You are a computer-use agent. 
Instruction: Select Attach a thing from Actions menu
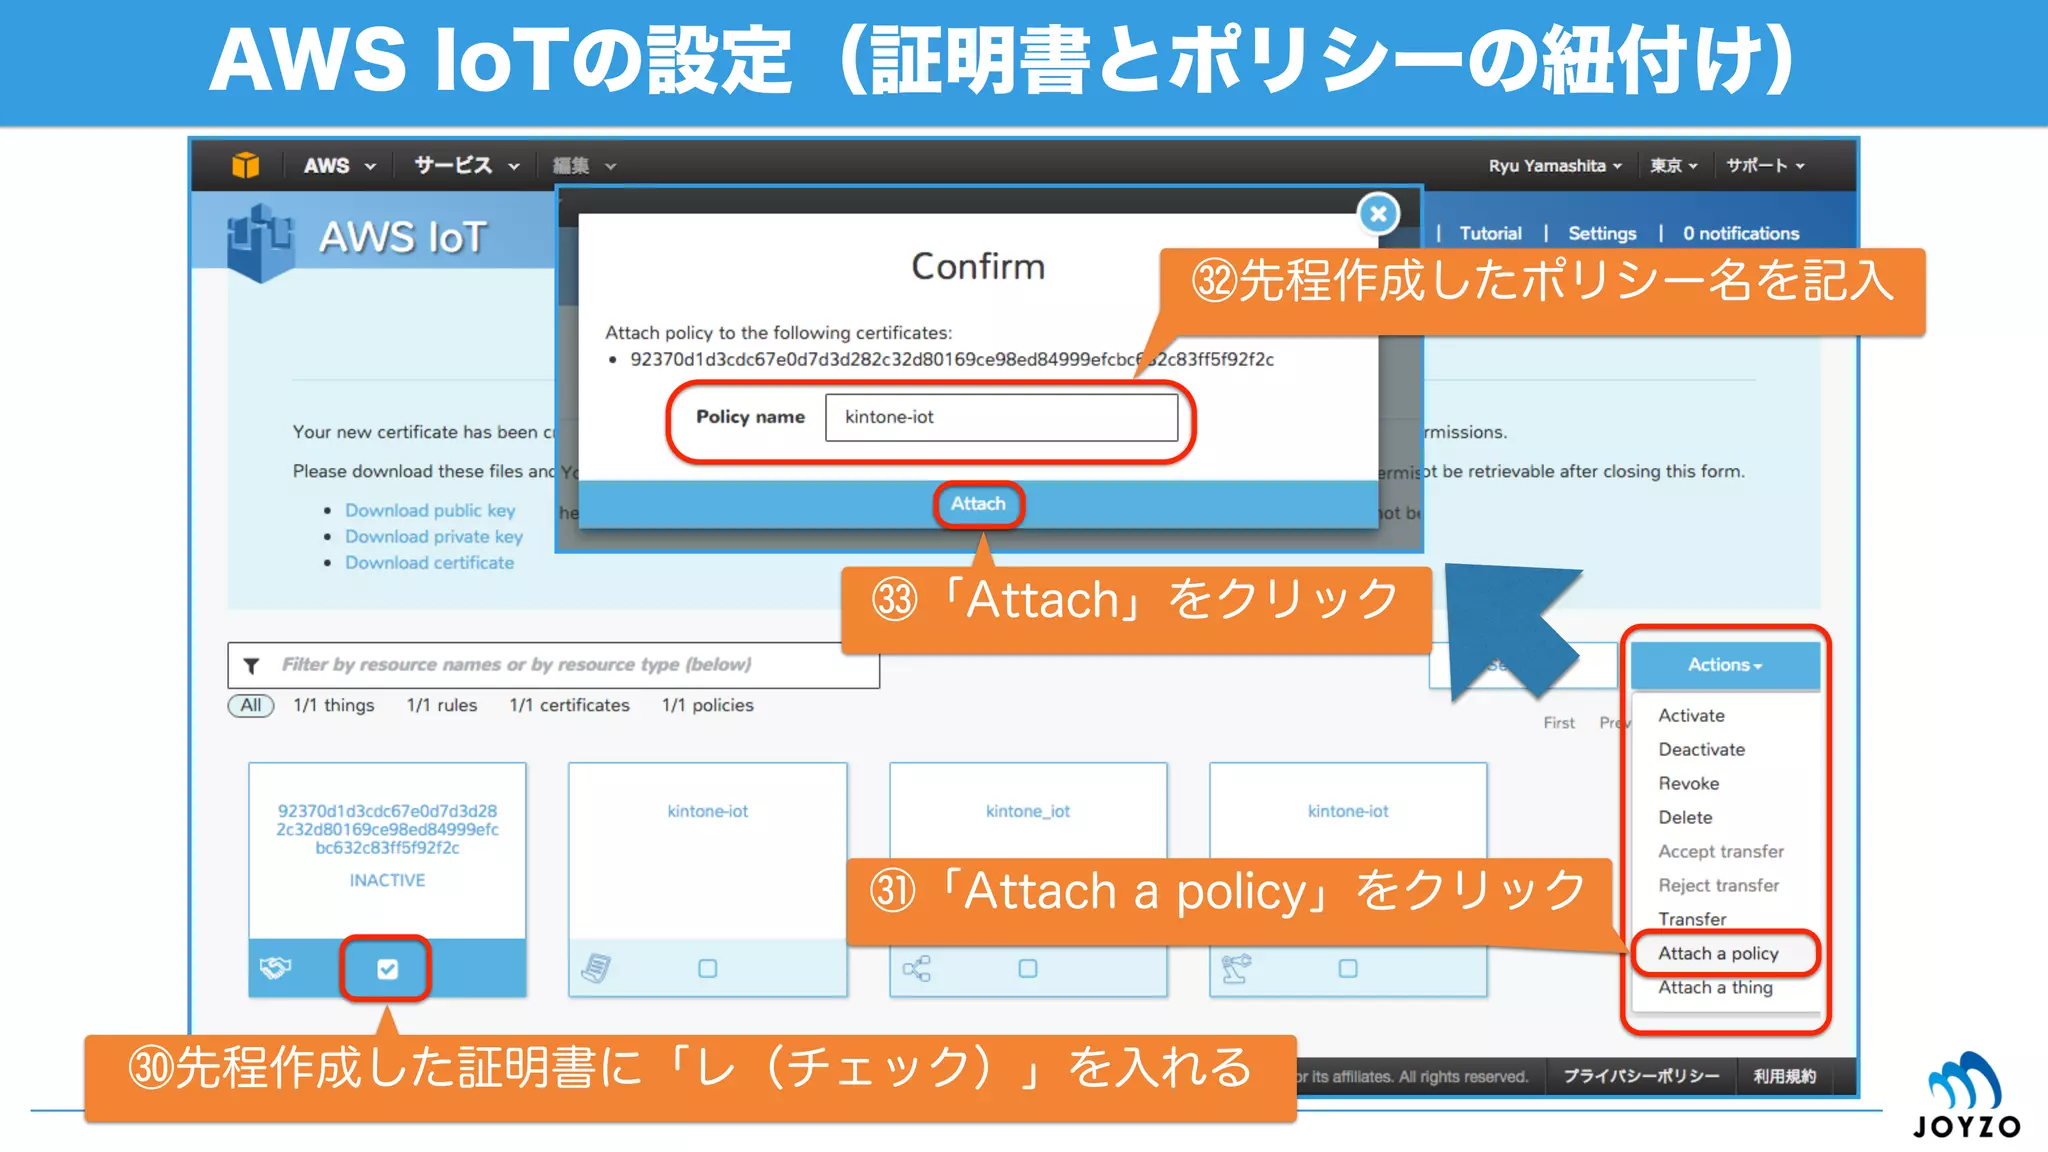[x=1715, y=987]
